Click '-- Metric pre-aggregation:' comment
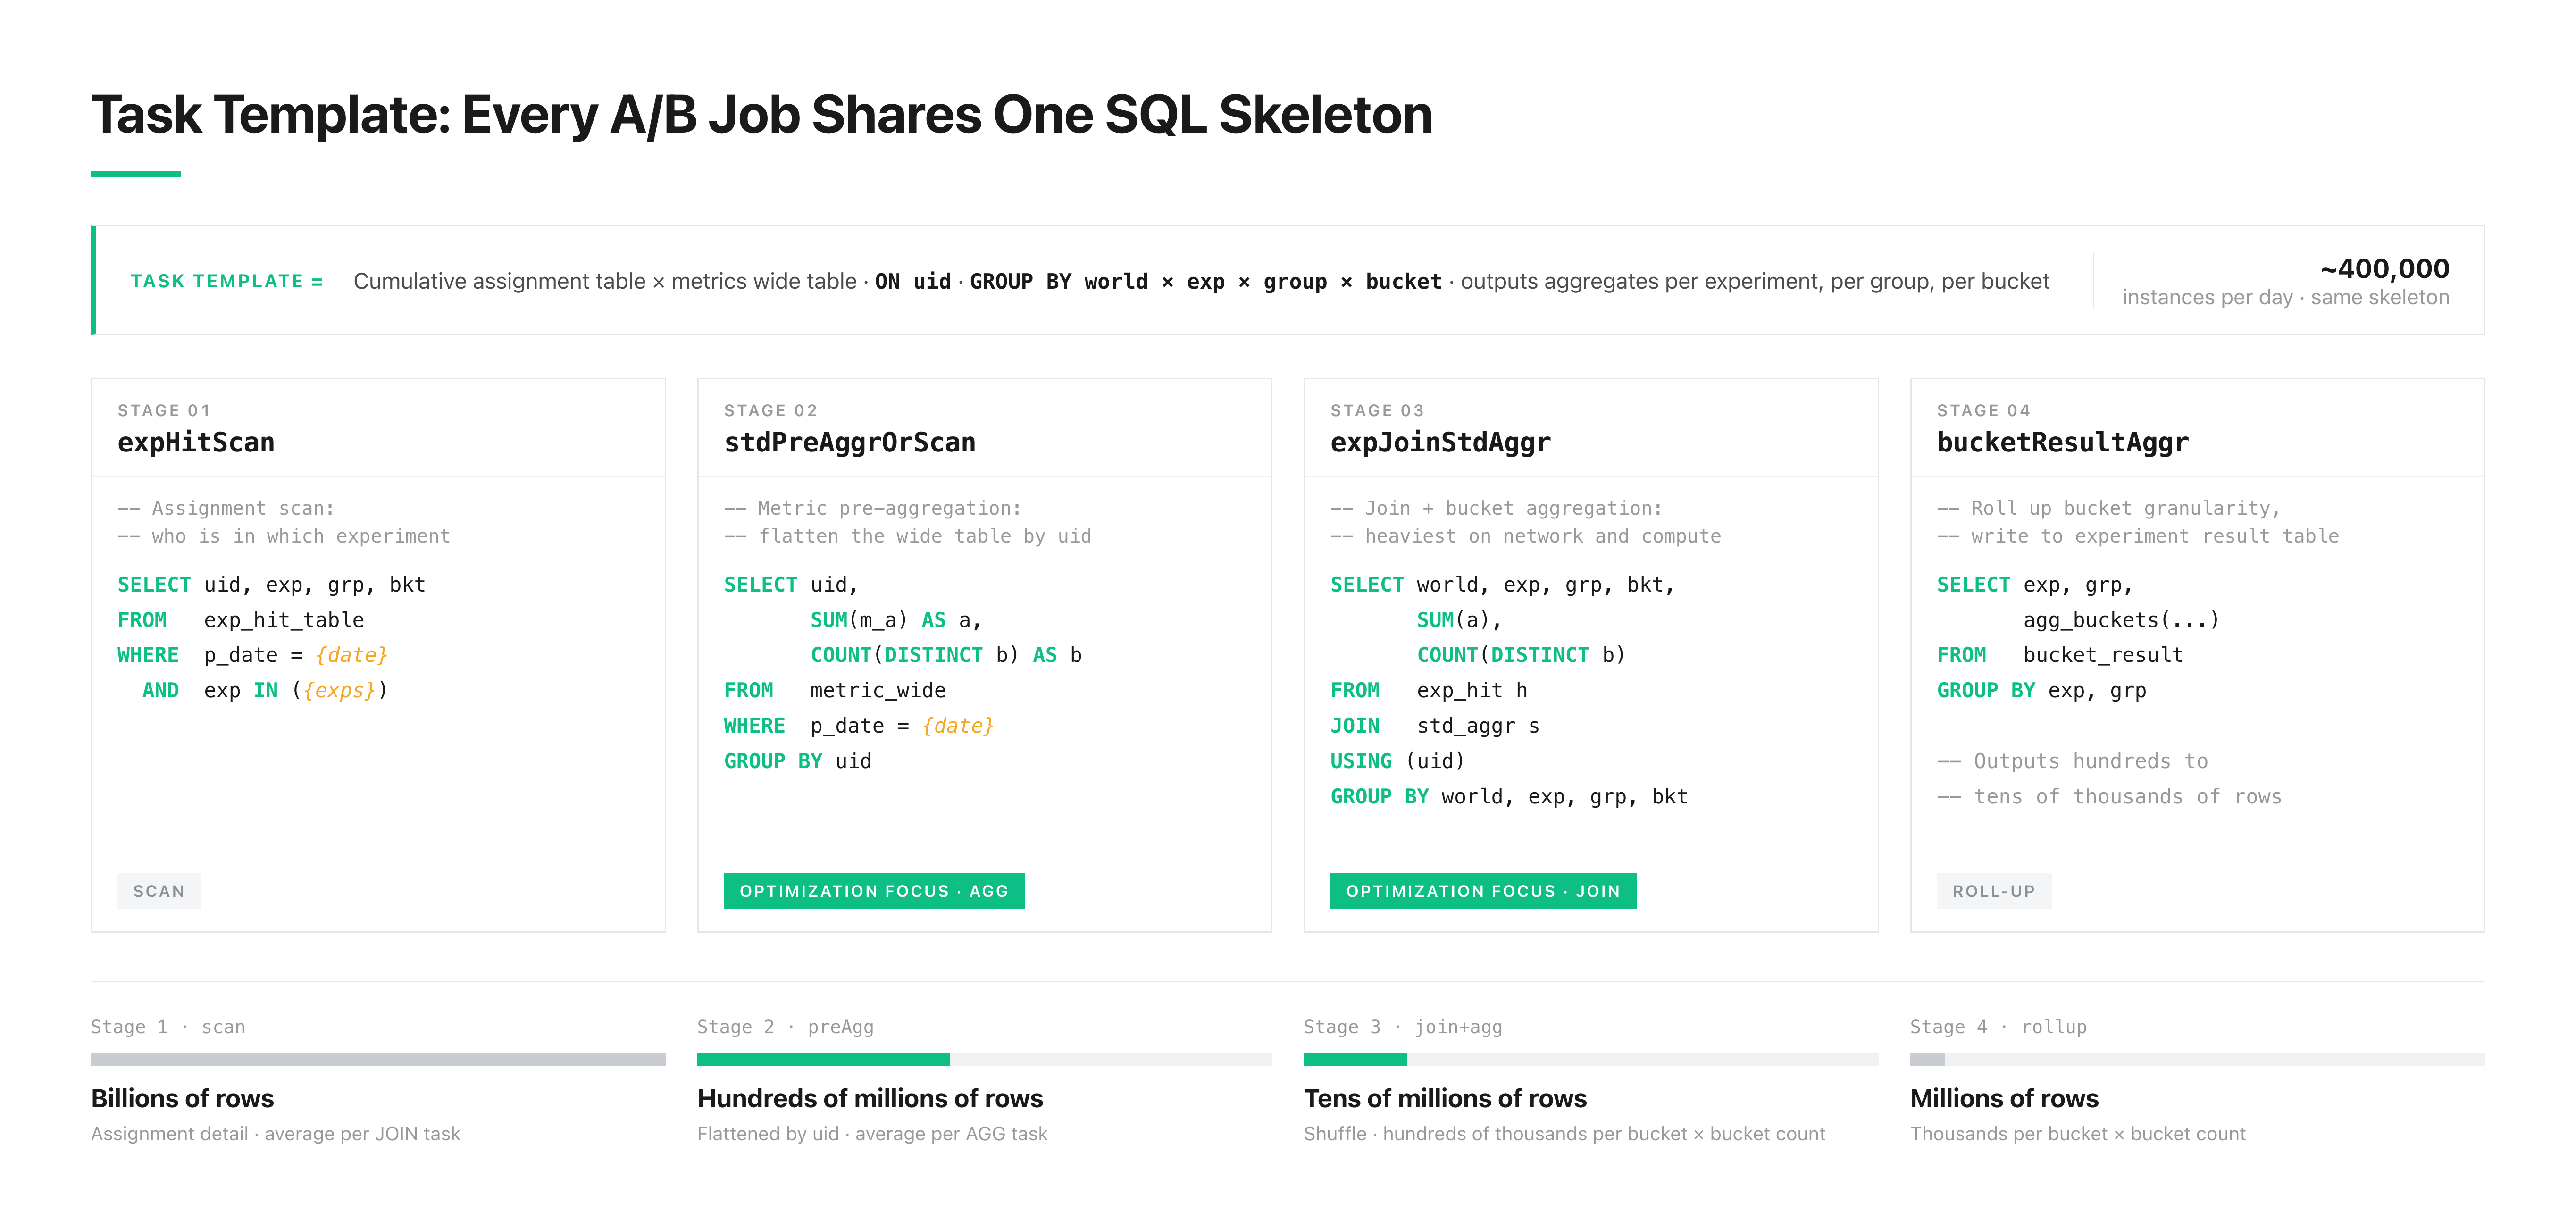 click(873, 508)
